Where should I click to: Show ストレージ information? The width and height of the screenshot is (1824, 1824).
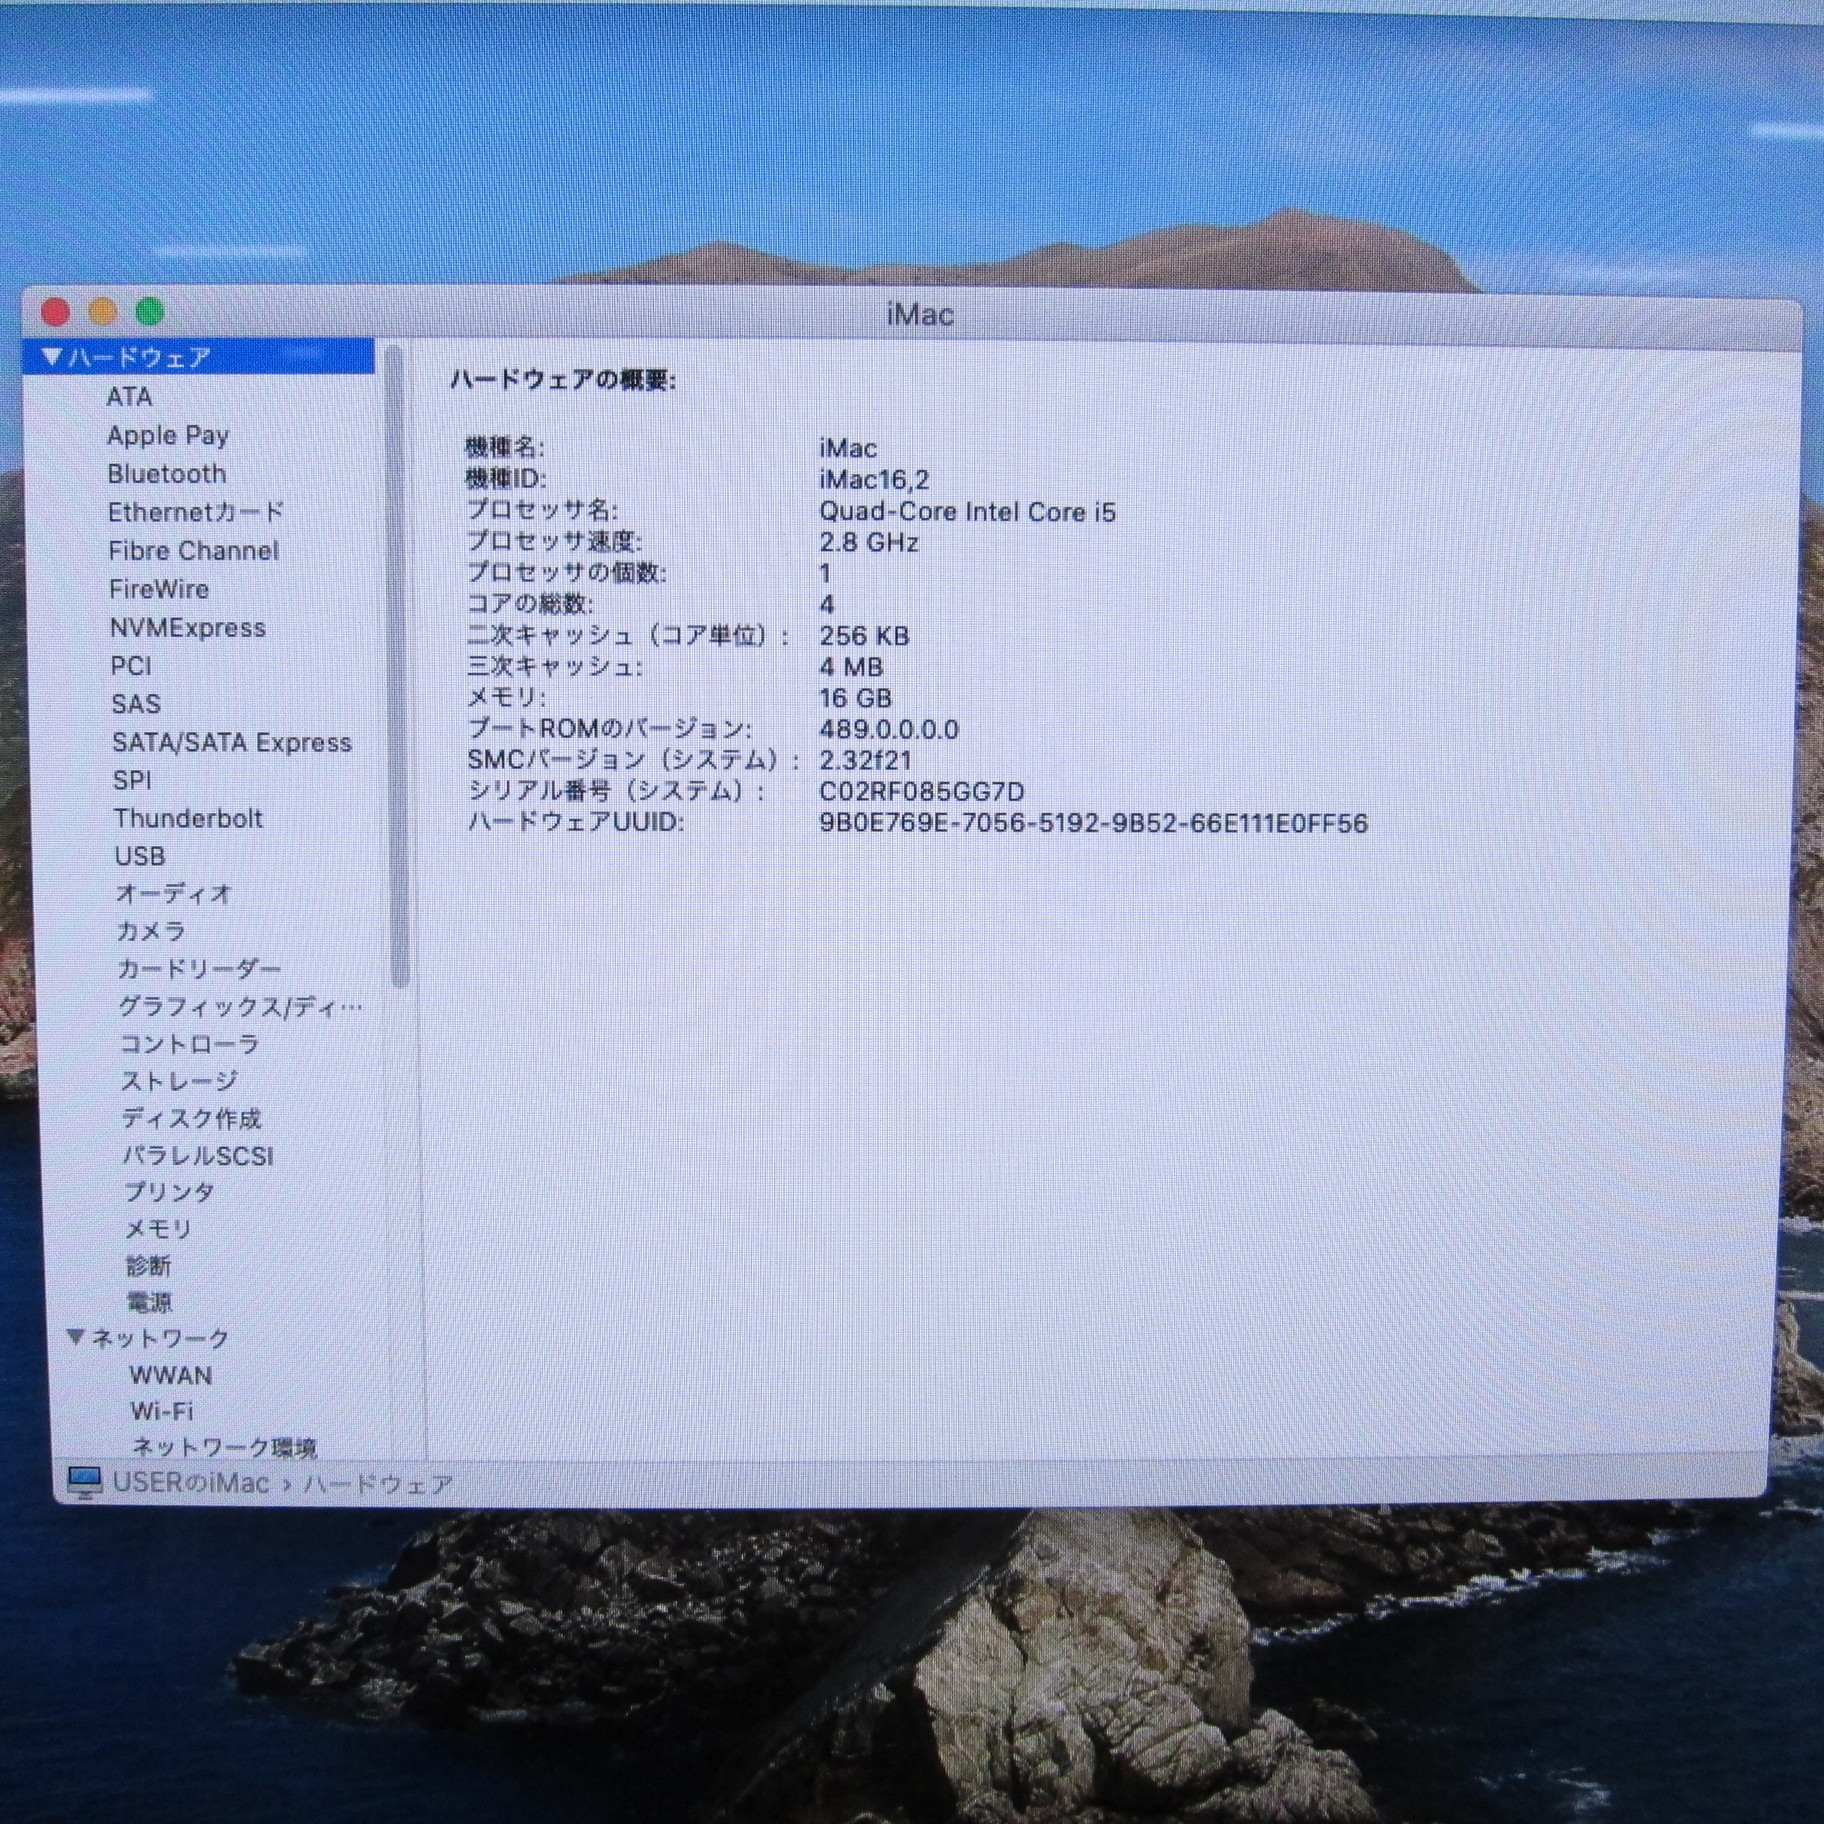[180, 1081]
